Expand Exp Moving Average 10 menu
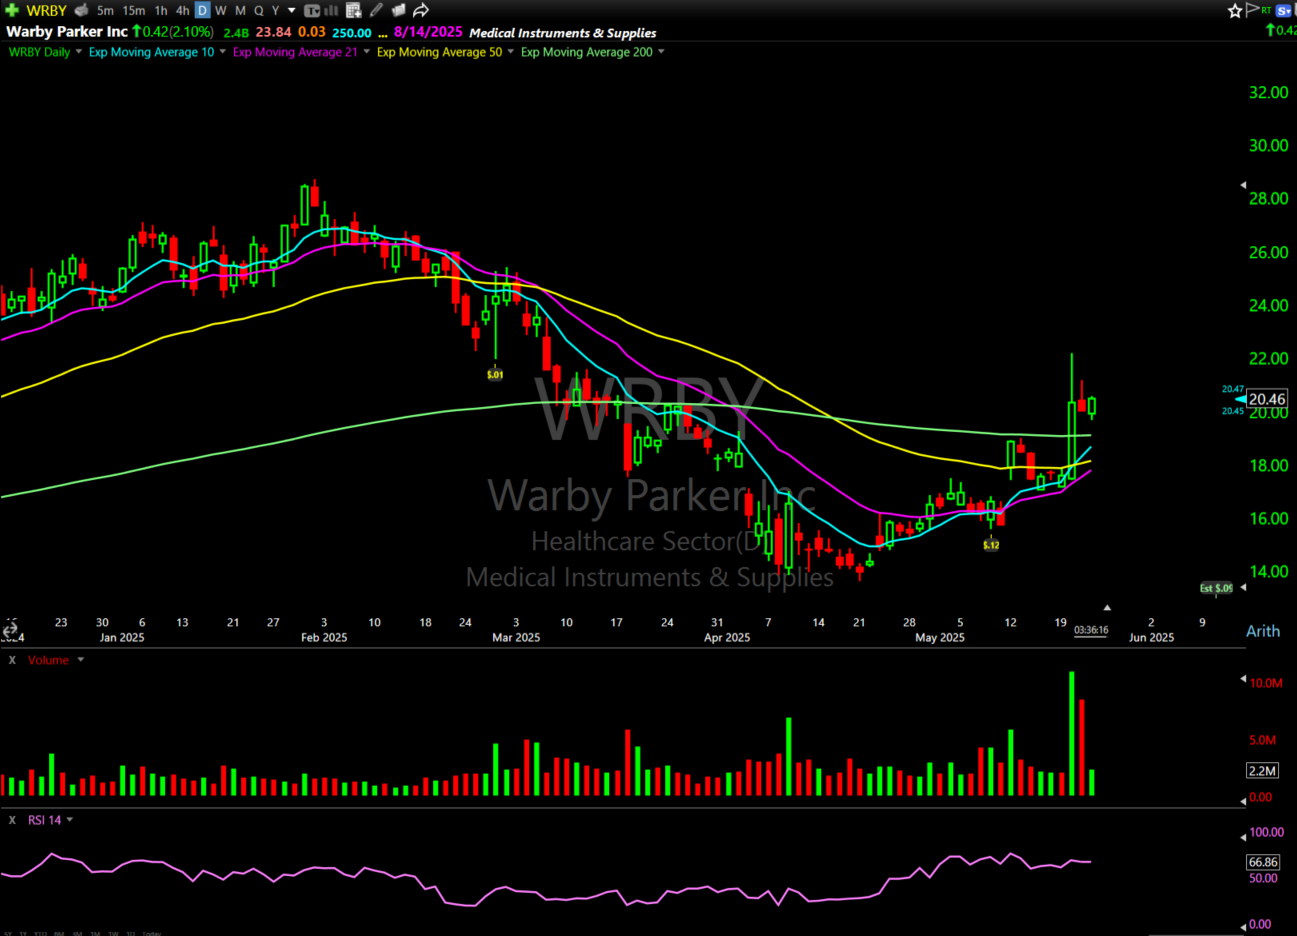This screenshot has height=936, width=1297. click(222, 52)
